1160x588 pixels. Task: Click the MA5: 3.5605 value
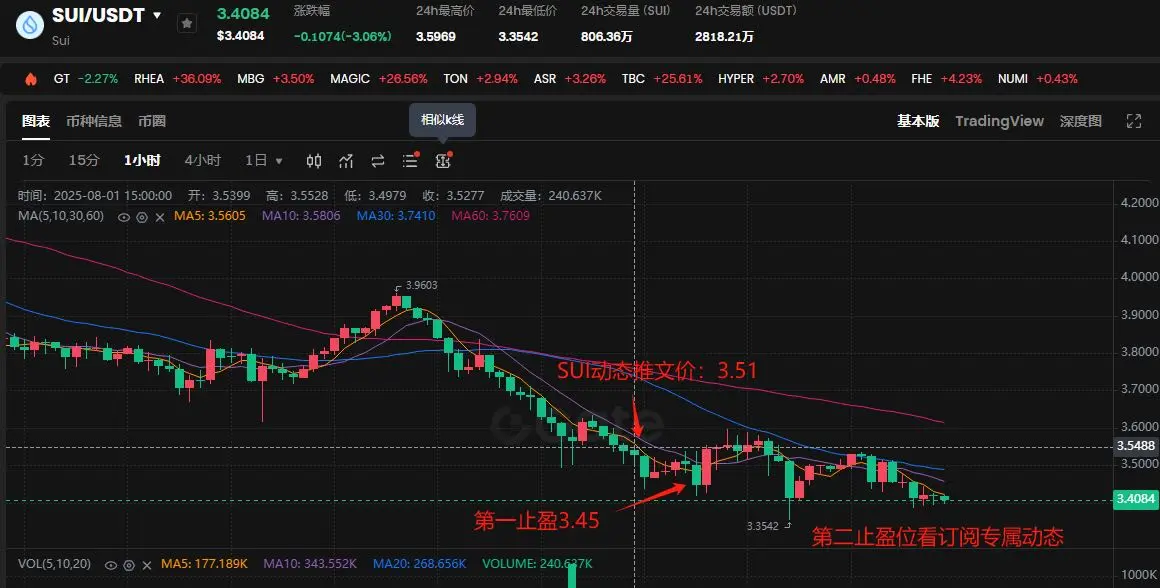click(x=210, y=216)
